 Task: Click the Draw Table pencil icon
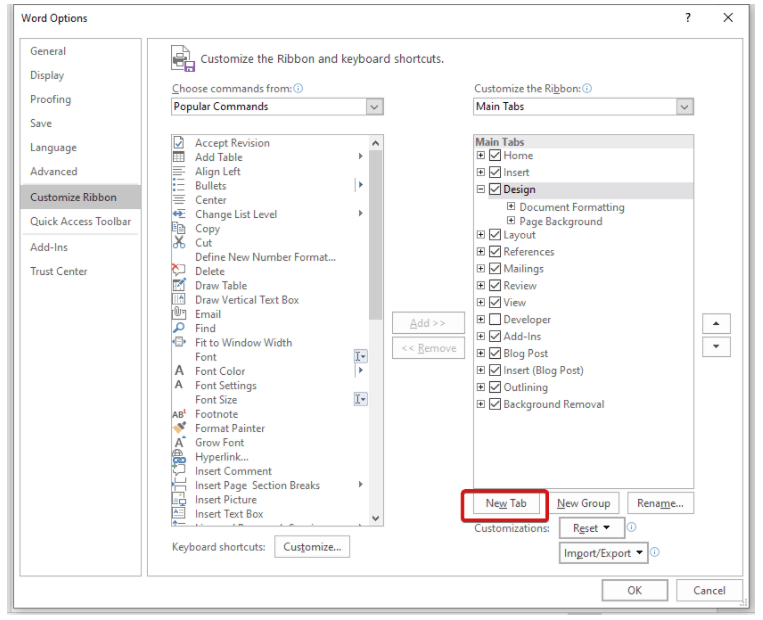tap(179, 285)
